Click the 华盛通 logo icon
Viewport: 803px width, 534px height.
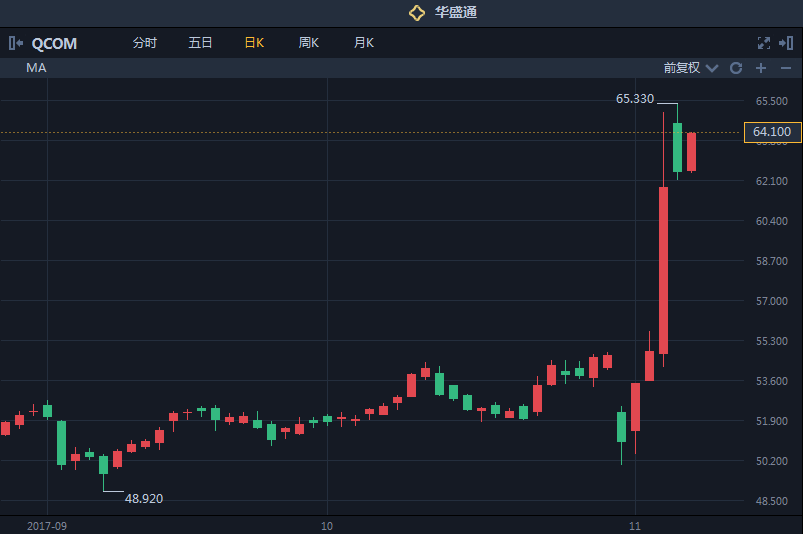click(417, 13)
